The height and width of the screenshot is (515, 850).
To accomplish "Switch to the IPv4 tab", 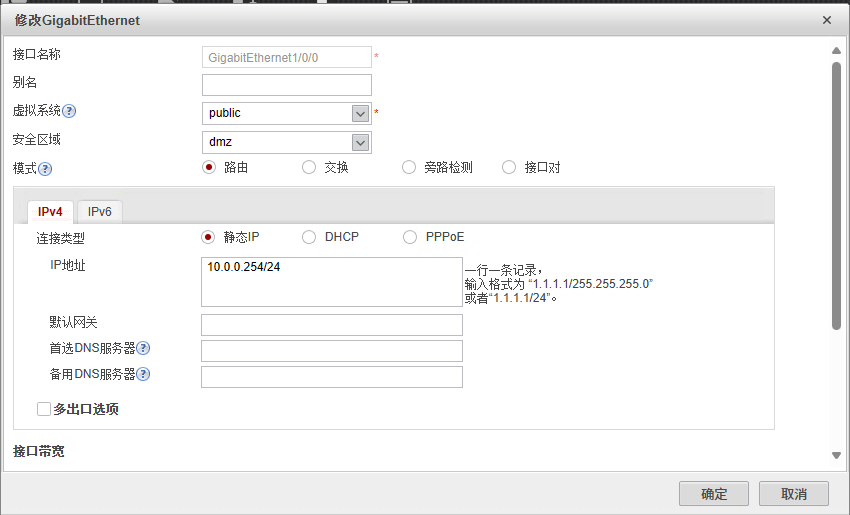I will (x=50, y=211).
